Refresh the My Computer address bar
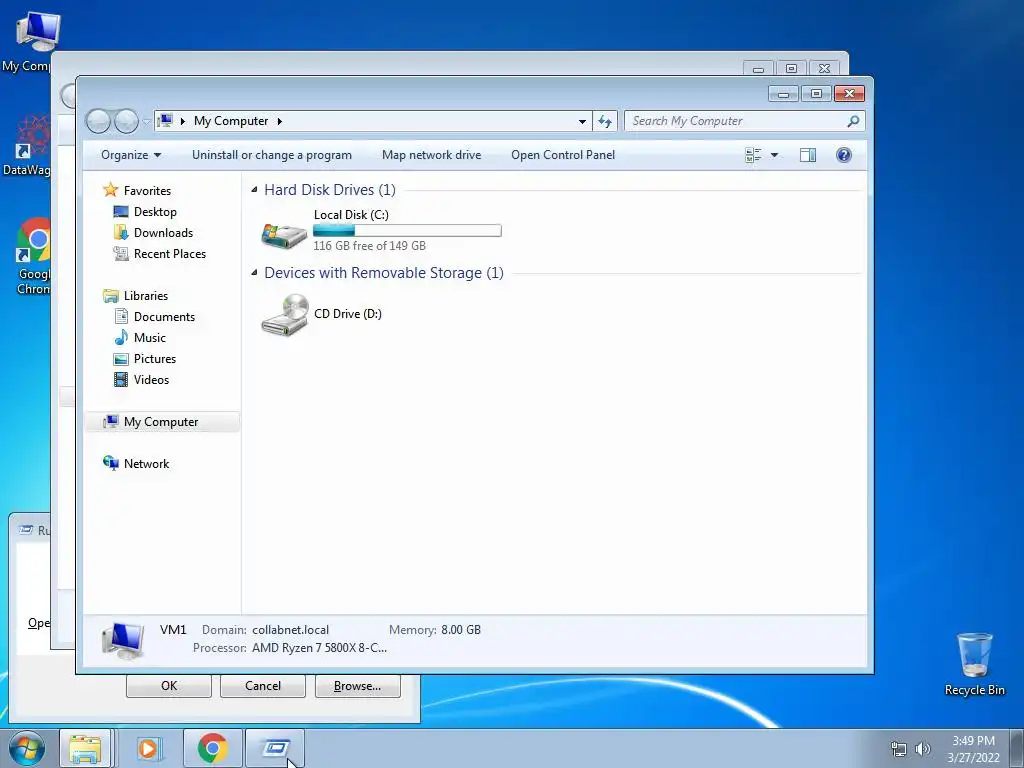The height and width of the screenshot is (768, 1024). click(605, 121)
